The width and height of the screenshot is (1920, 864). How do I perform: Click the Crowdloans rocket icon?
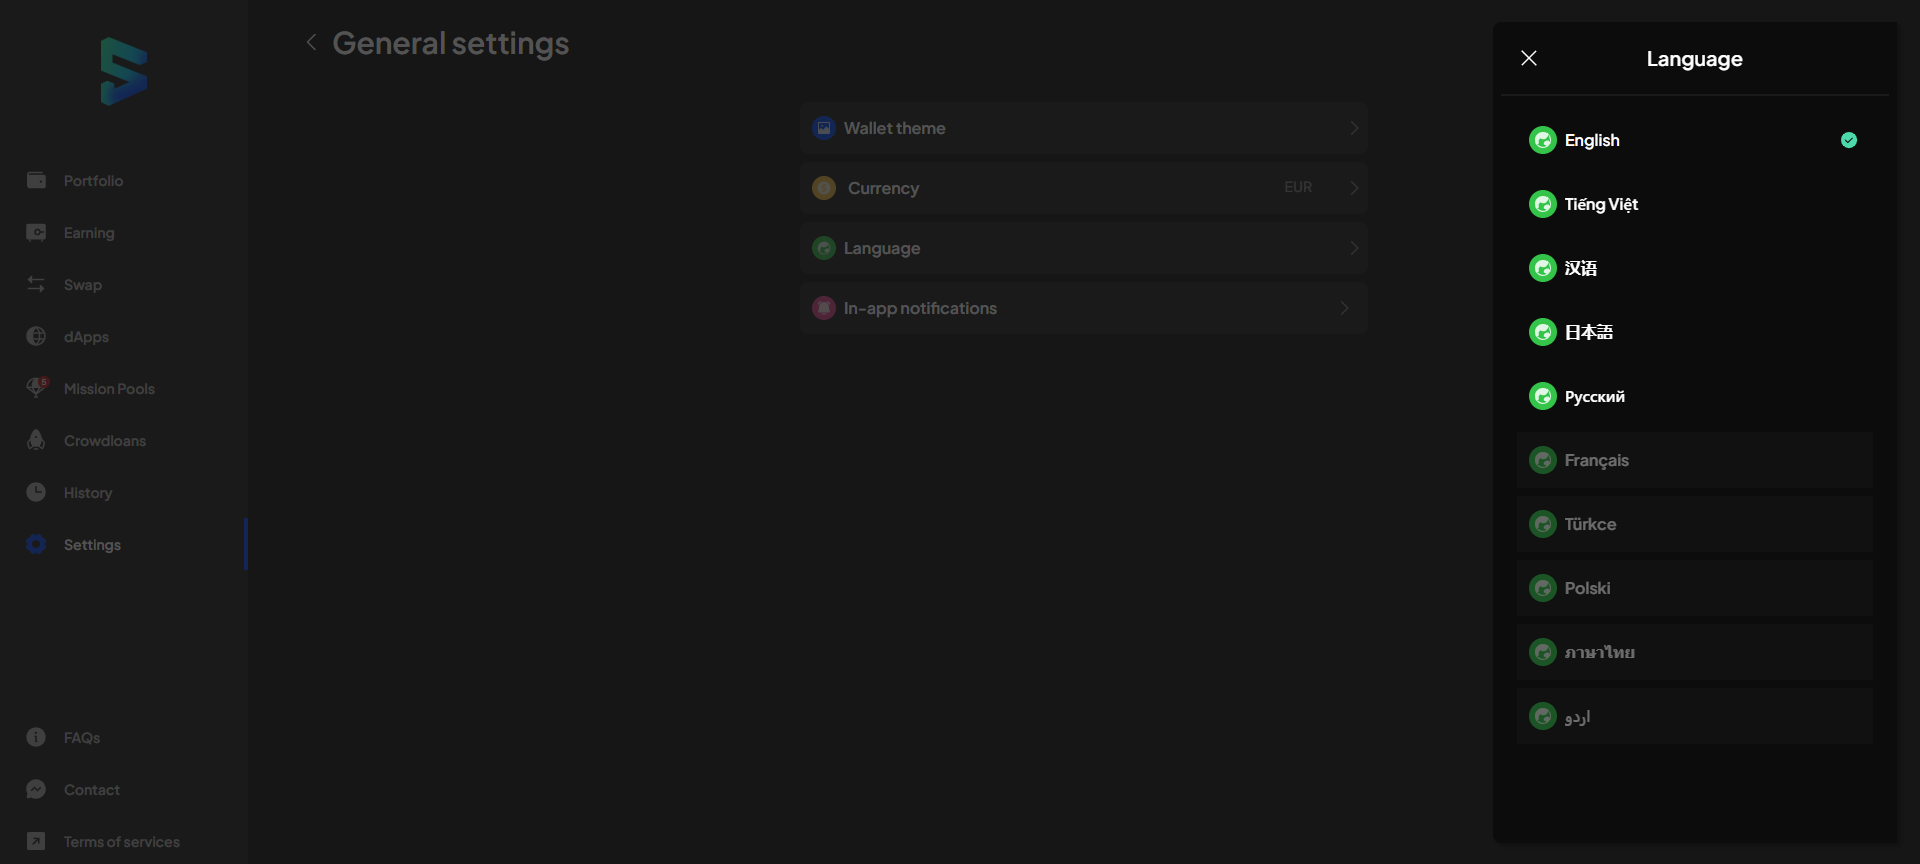(x=36, y=440)
